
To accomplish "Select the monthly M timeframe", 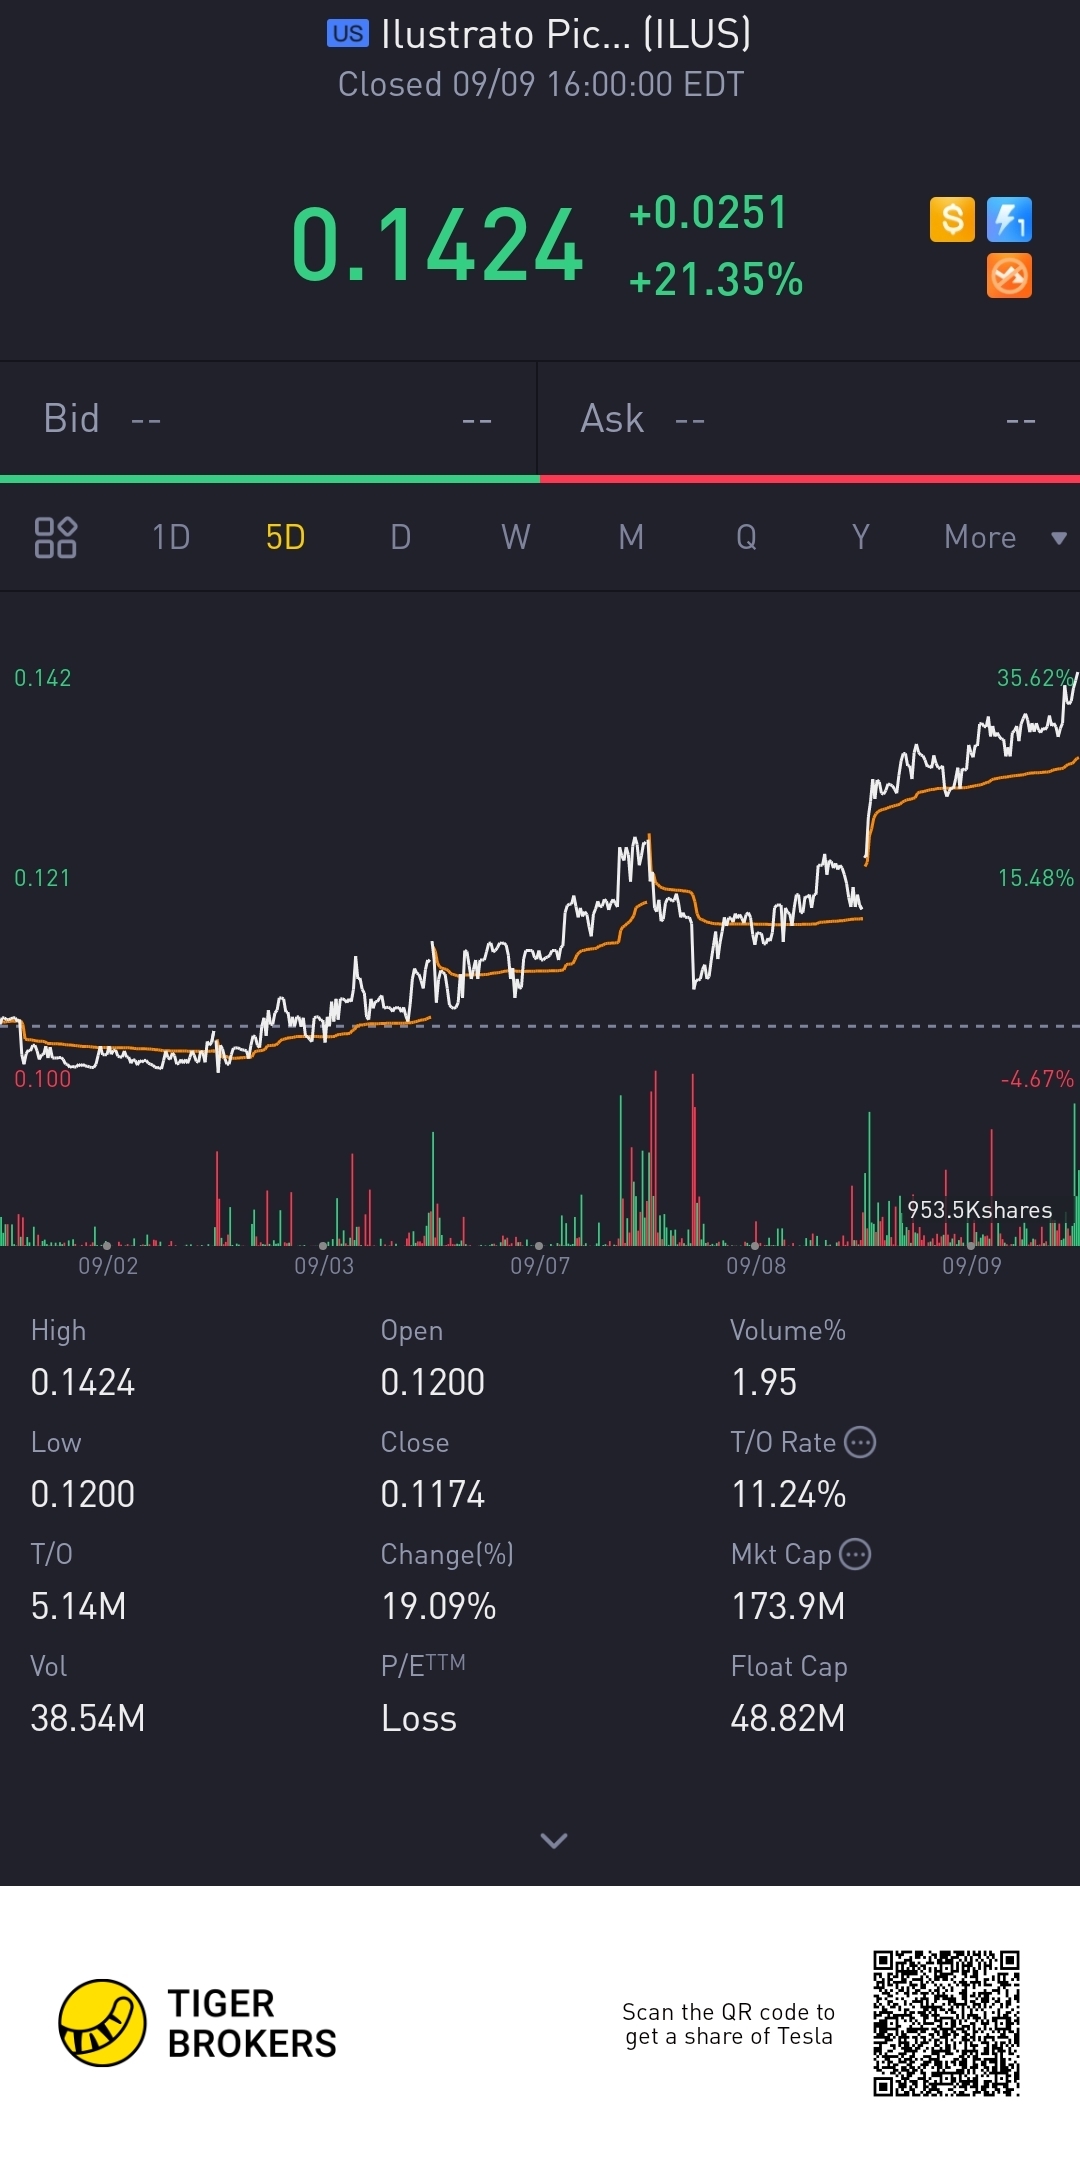I will [x=631, y=537].
